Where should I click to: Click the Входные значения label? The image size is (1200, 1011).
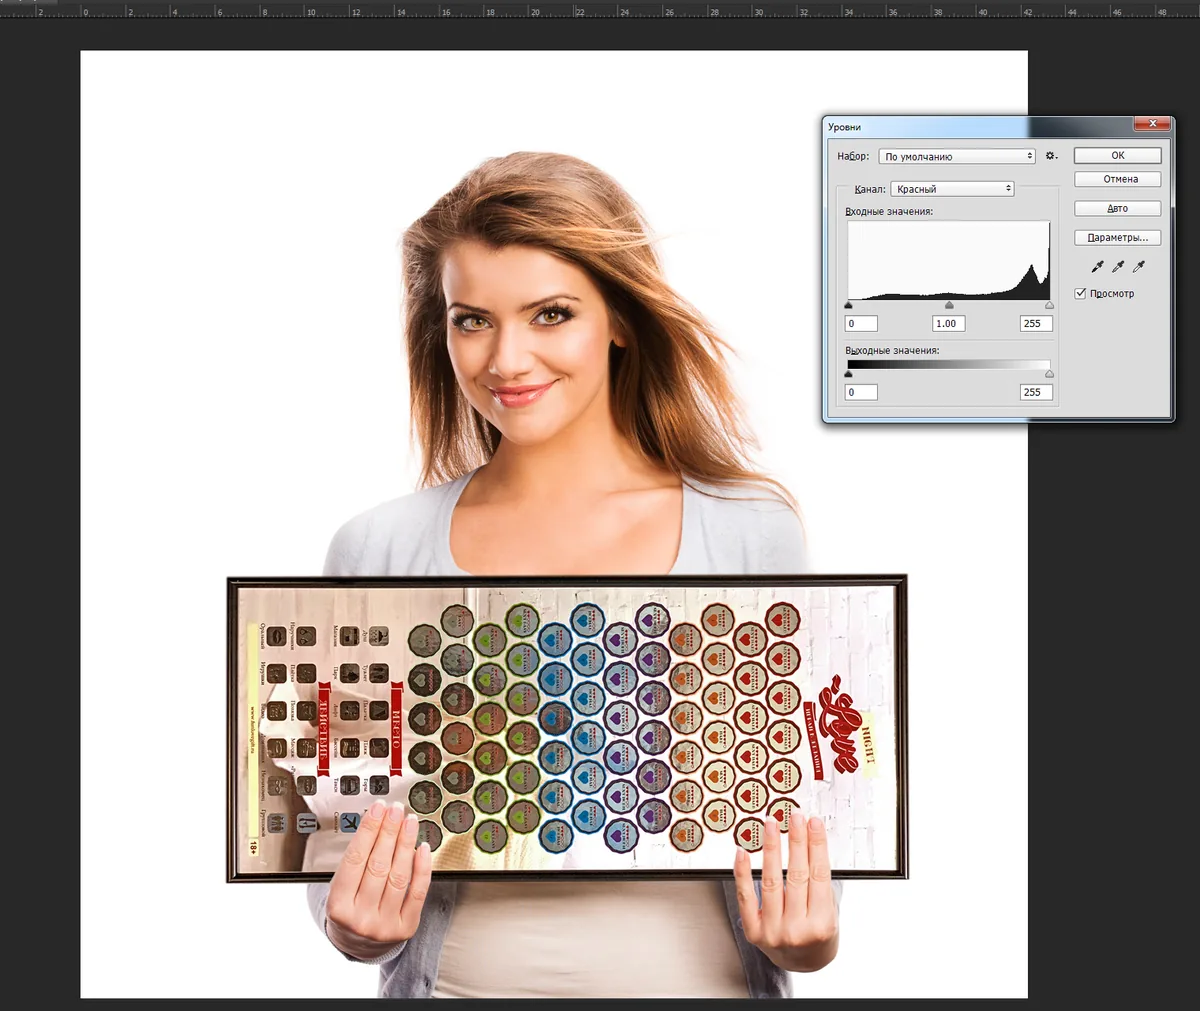[889, 212]
